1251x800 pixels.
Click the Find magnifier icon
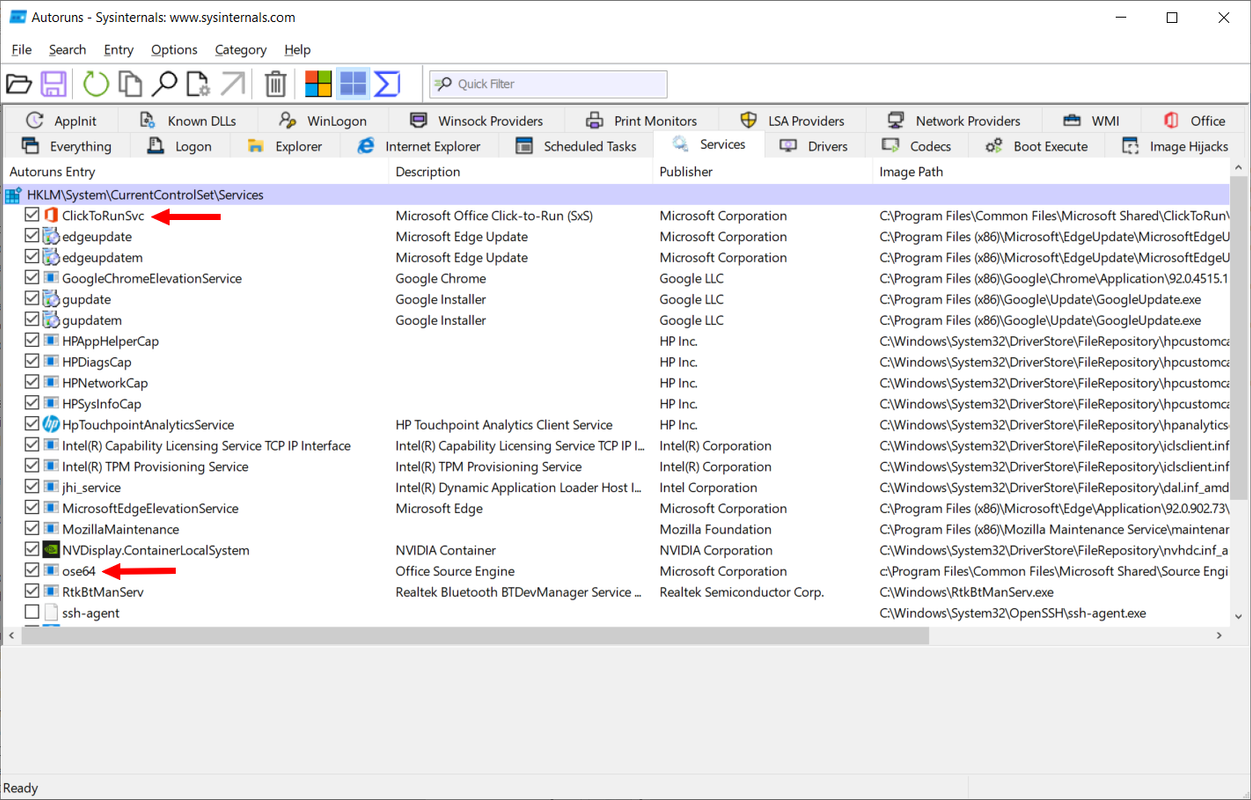click(164, 84)
